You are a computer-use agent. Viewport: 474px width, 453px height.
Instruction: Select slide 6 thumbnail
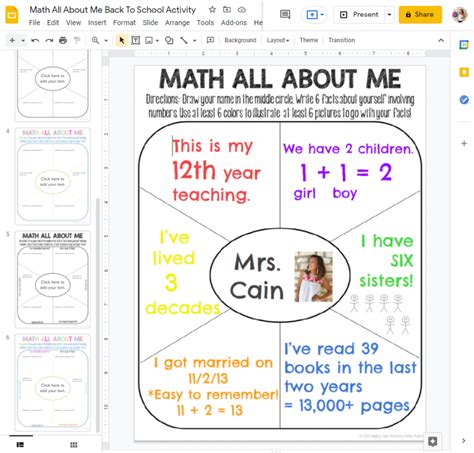coord(53,382)
